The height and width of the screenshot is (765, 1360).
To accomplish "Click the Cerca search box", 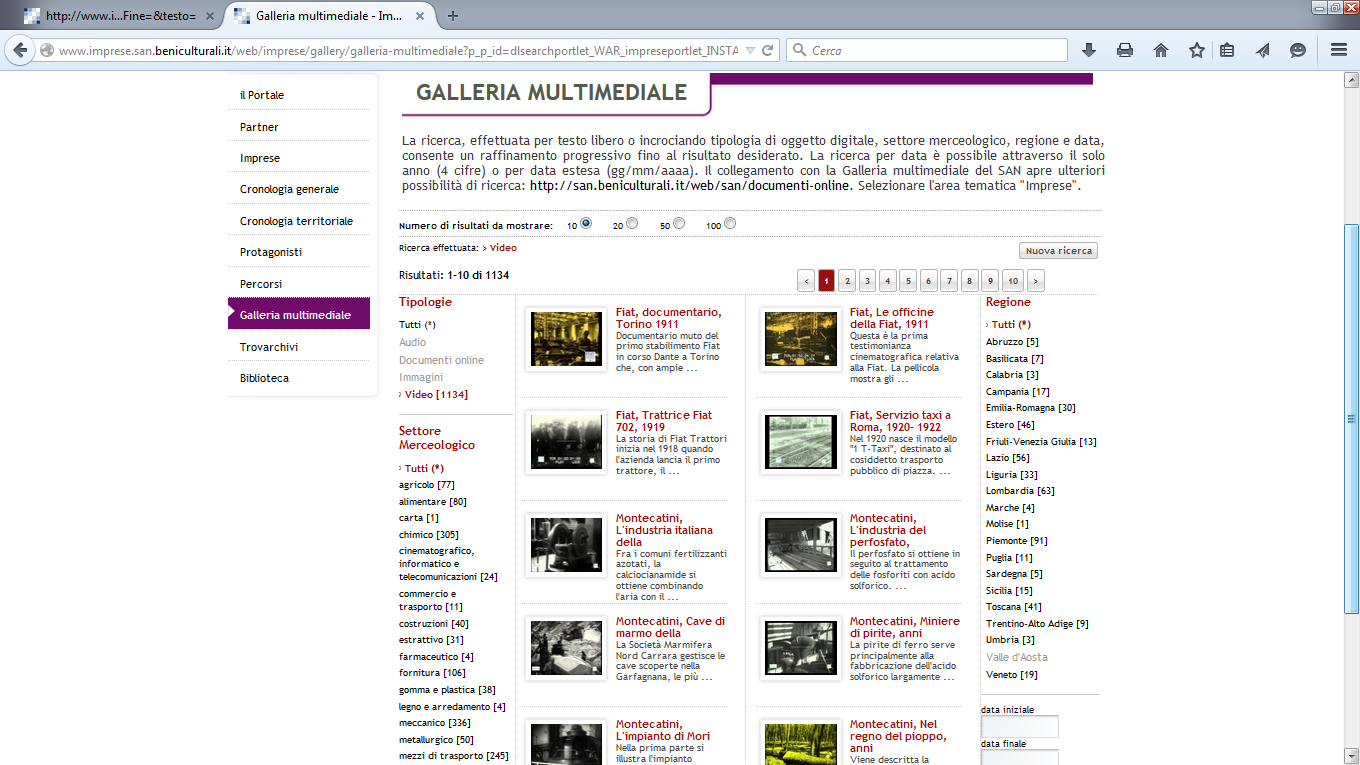I will tap(927, 50).
